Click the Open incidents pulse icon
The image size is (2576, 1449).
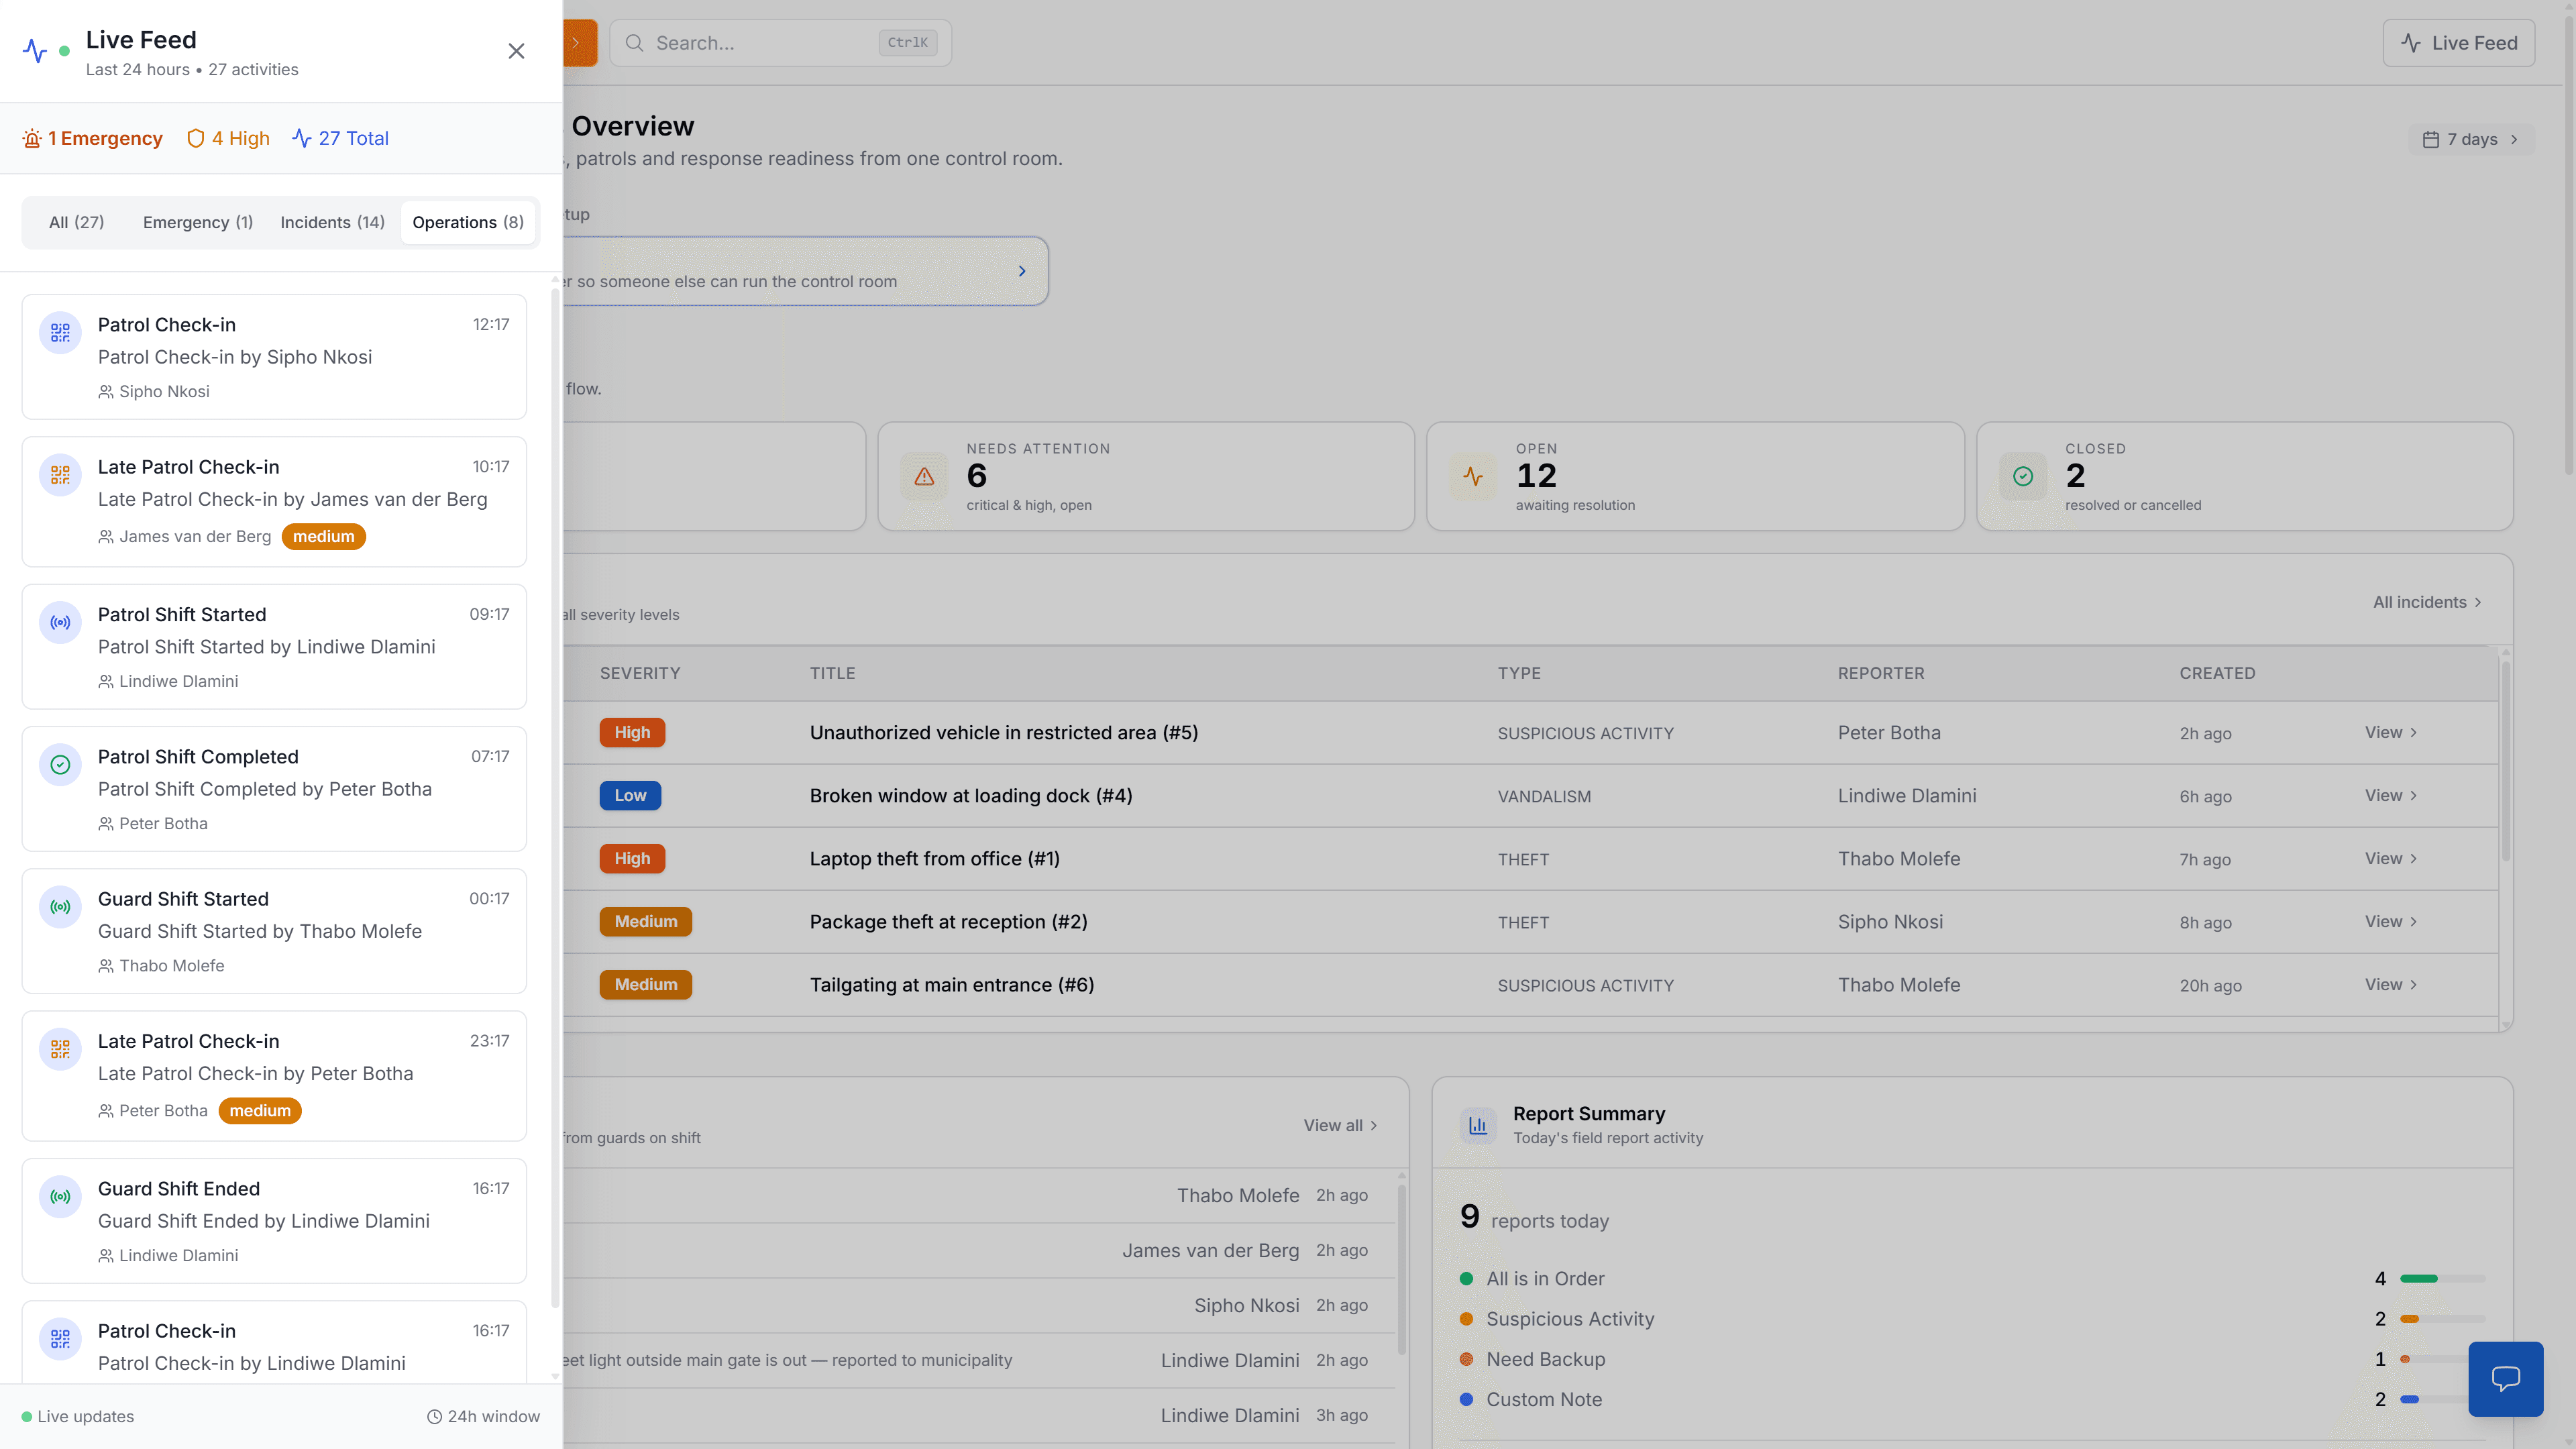1473,477
